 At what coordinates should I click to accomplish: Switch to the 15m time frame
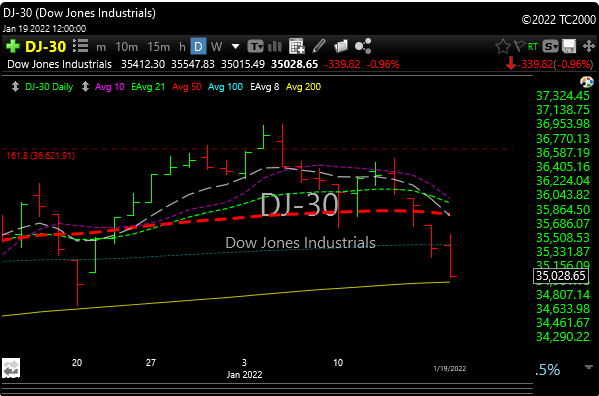pos(159,47)
